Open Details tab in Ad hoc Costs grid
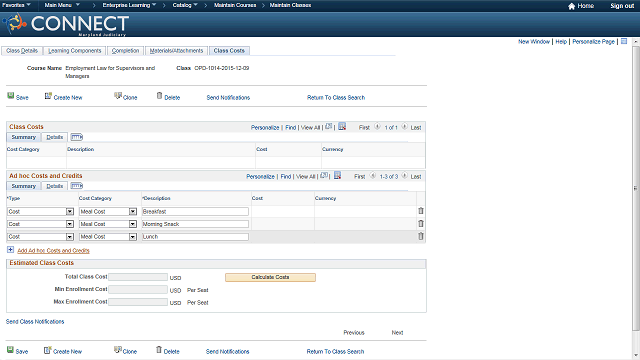The width and height of the screenshot is (640, 360). (55, 186)
